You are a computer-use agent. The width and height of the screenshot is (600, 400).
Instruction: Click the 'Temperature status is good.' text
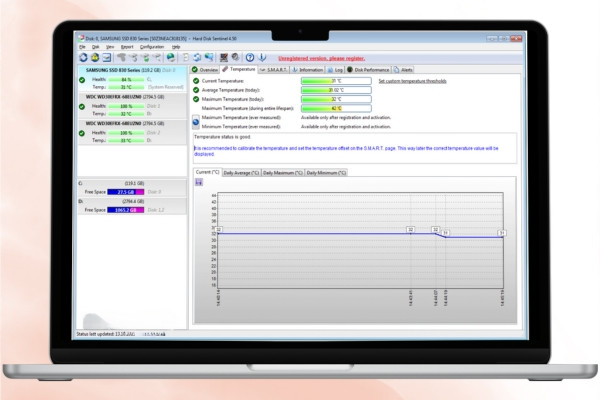(222, 137)
